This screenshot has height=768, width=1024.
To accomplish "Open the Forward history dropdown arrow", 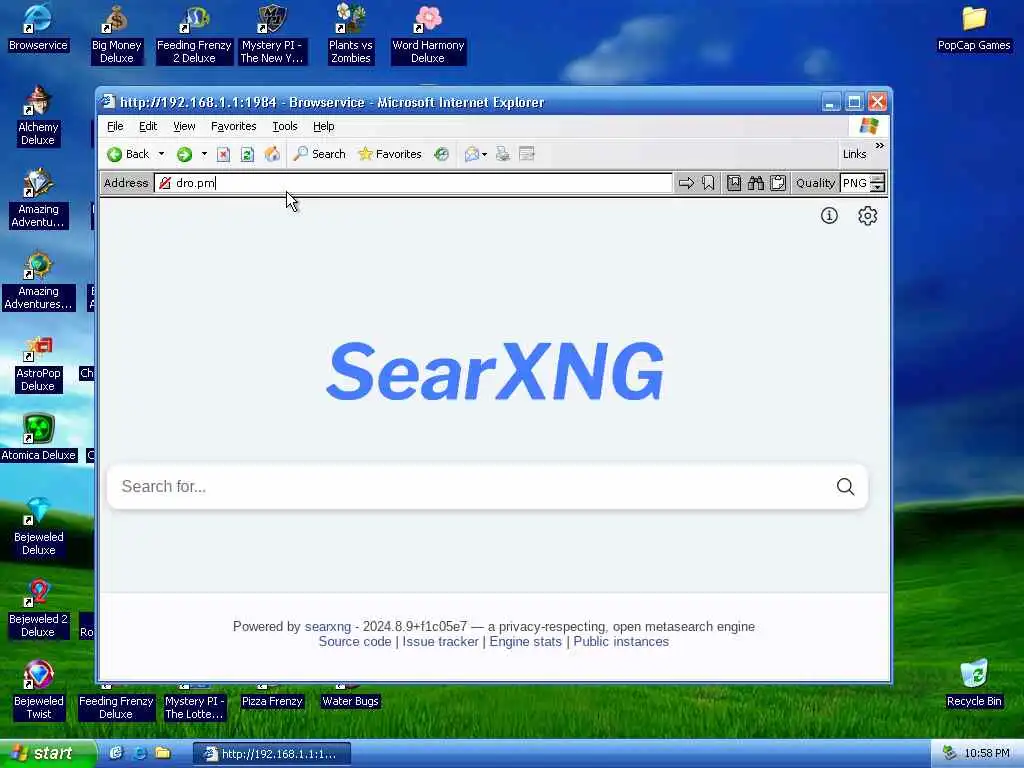I will coord(204,154).
